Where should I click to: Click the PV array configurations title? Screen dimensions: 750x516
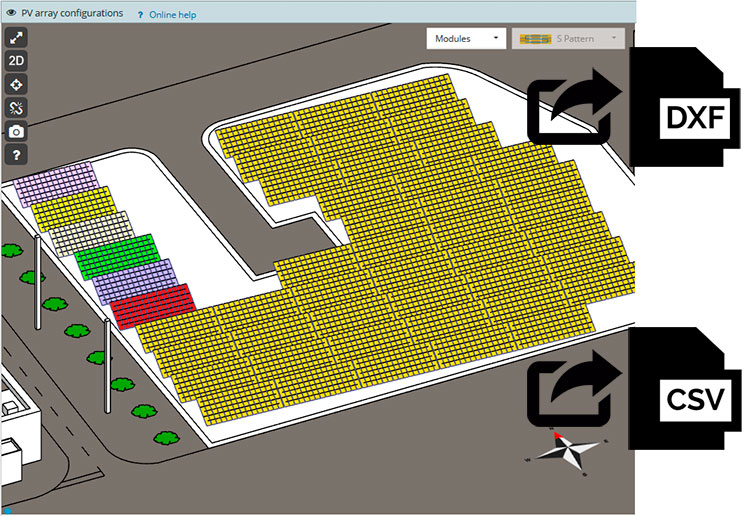click(72, 13)
